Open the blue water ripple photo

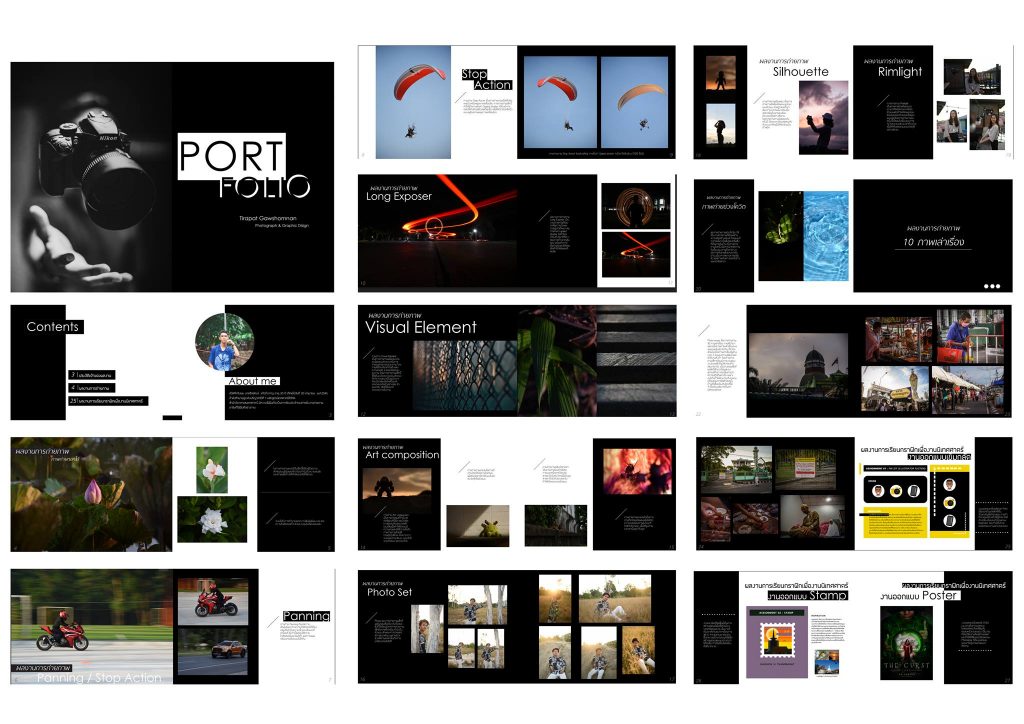click(x=825, y=236)
